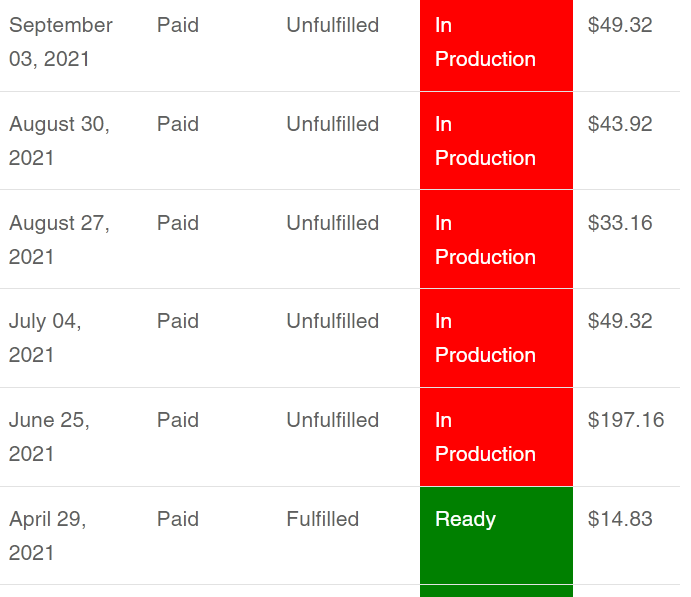
Task: Click the April 29, 2021 date cell
Action: click(48, 536)
